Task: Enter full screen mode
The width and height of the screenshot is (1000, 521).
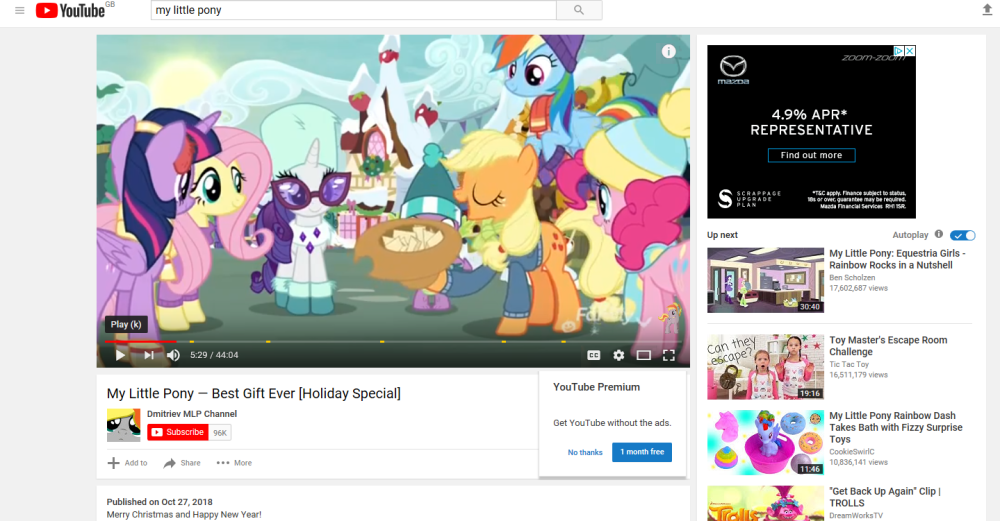Action: [668, 355]
